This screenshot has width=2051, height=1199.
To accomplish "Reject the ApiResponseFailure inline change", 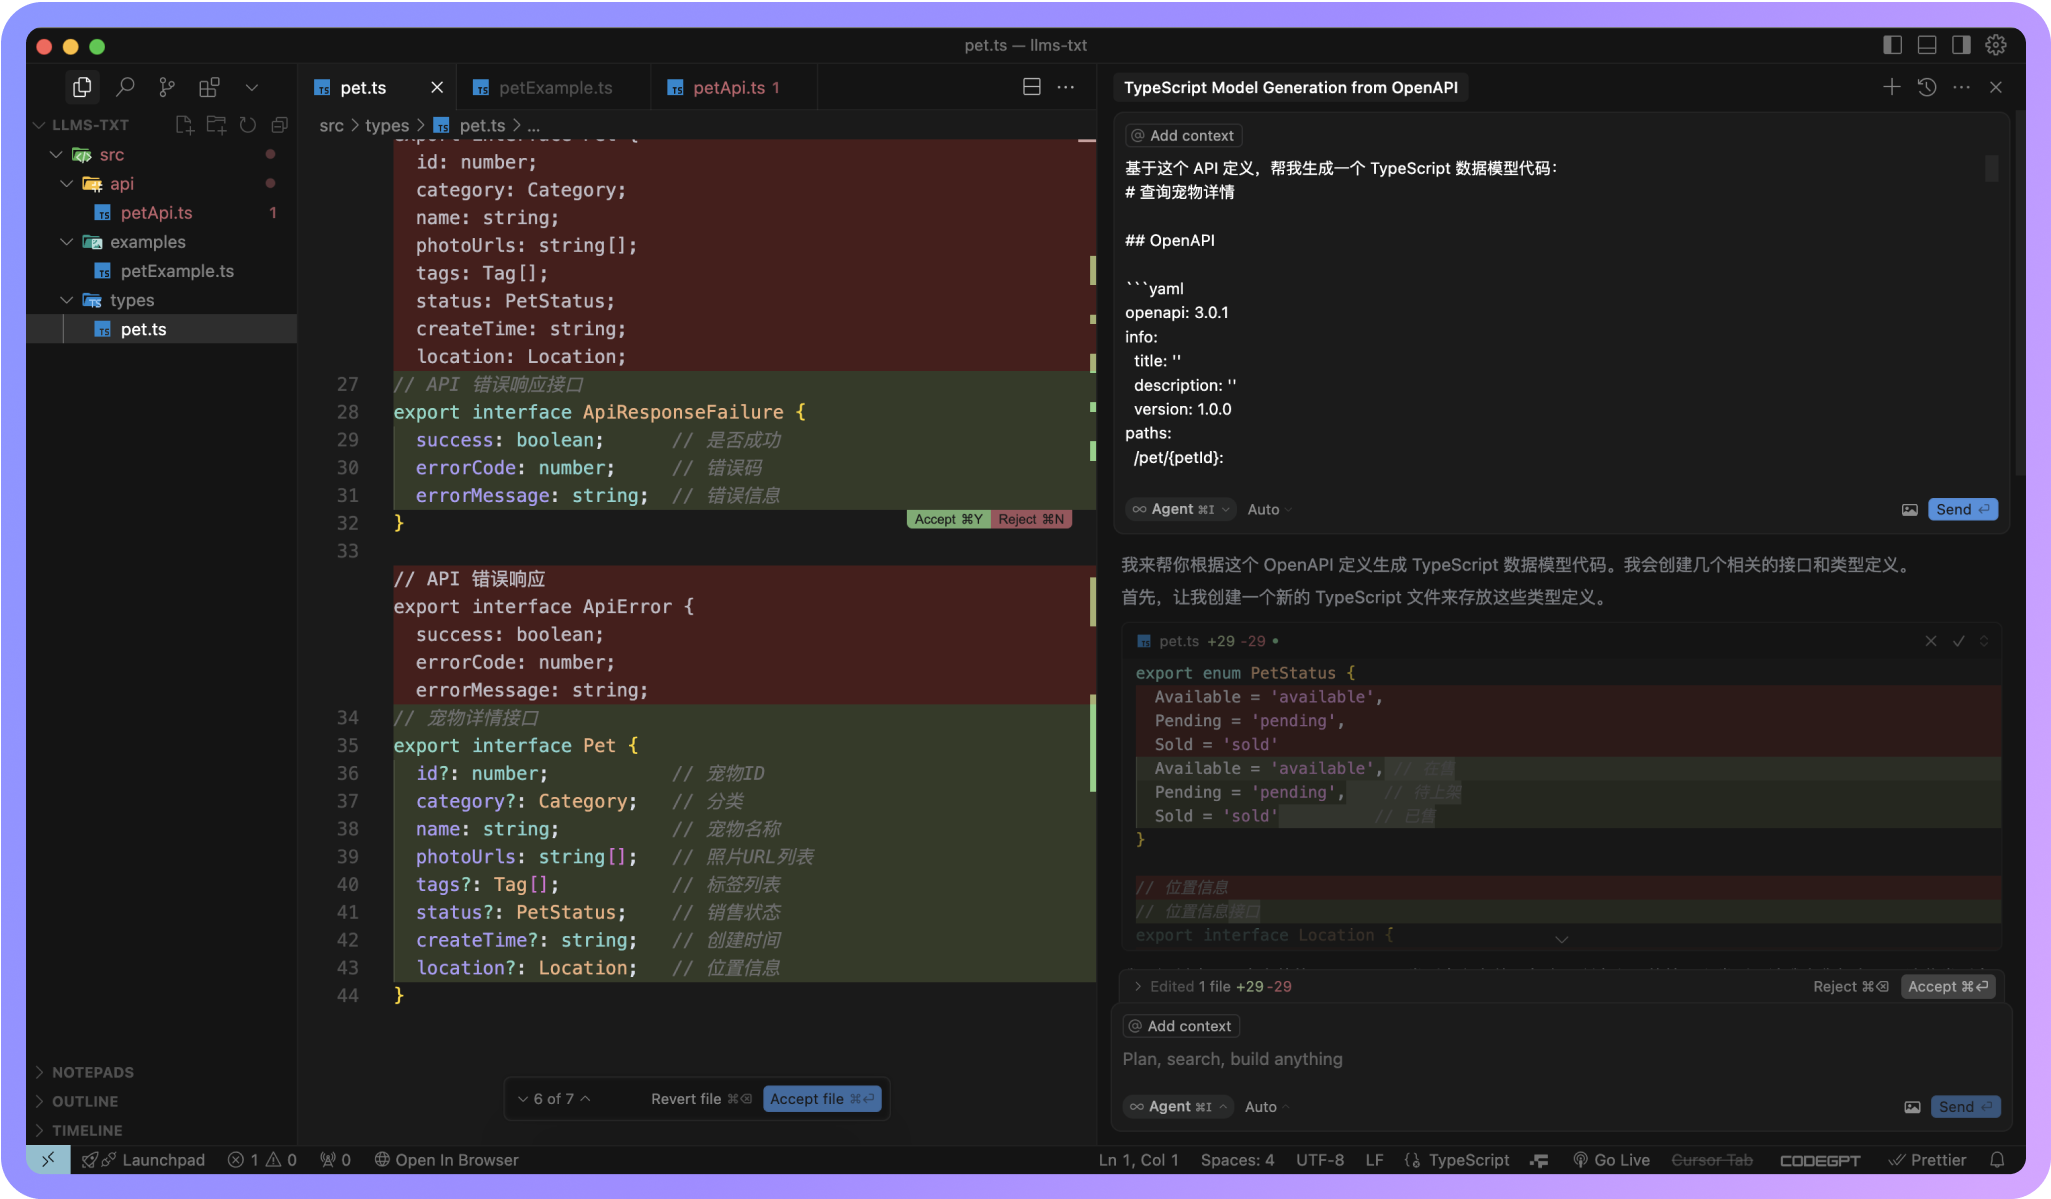I will click(x=1030, y=519).
